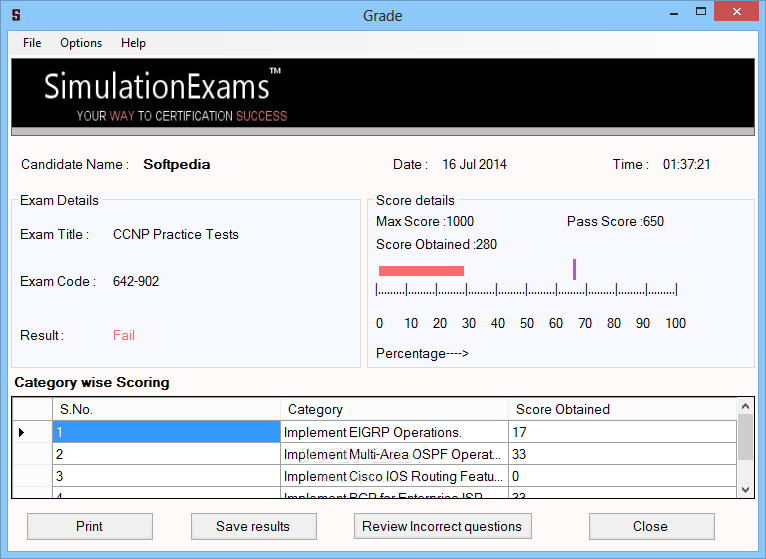Click the S.No. column header

click(x=166, y=409)
